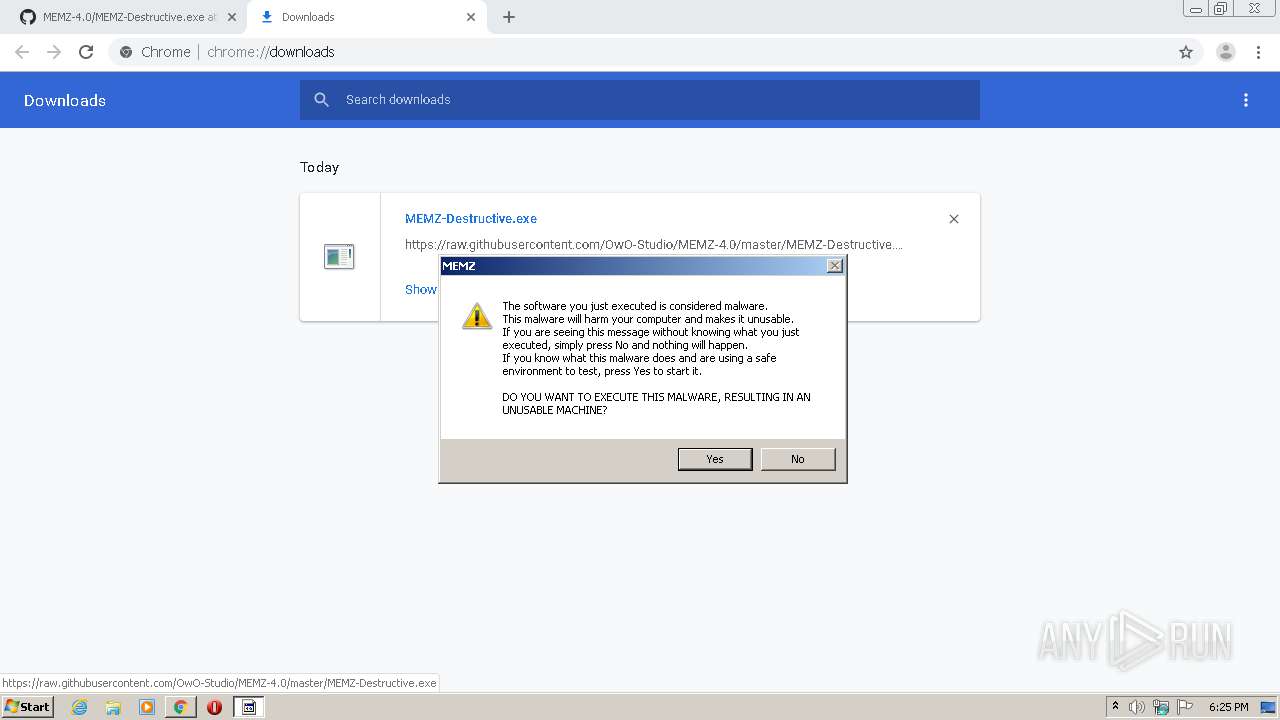Close the Downloads tab

tap(471, 17)
